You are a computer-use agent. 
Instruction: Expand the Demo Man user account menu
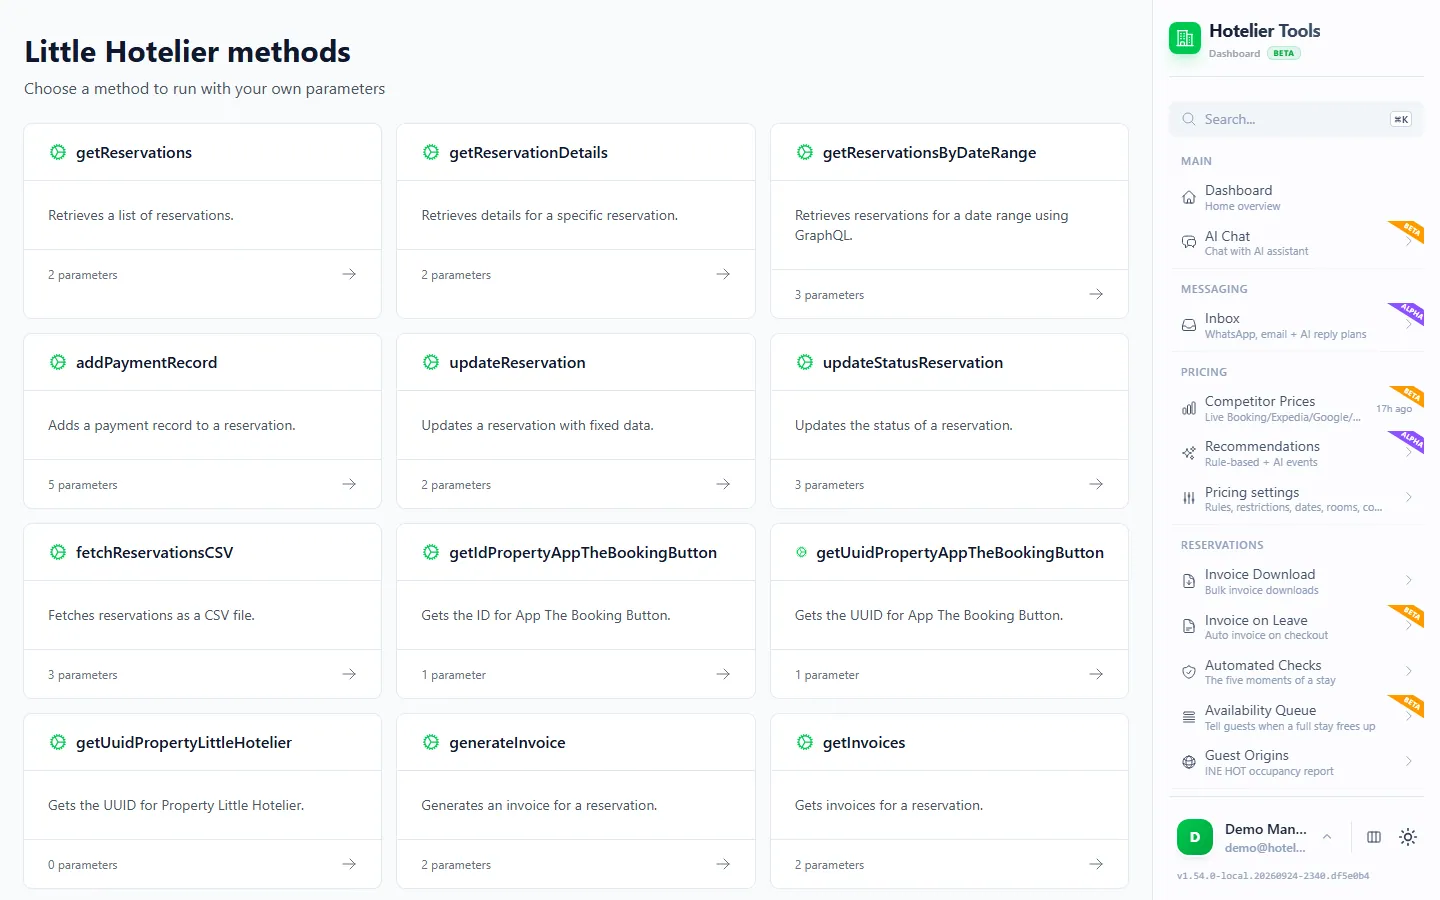pos(1327,837)
